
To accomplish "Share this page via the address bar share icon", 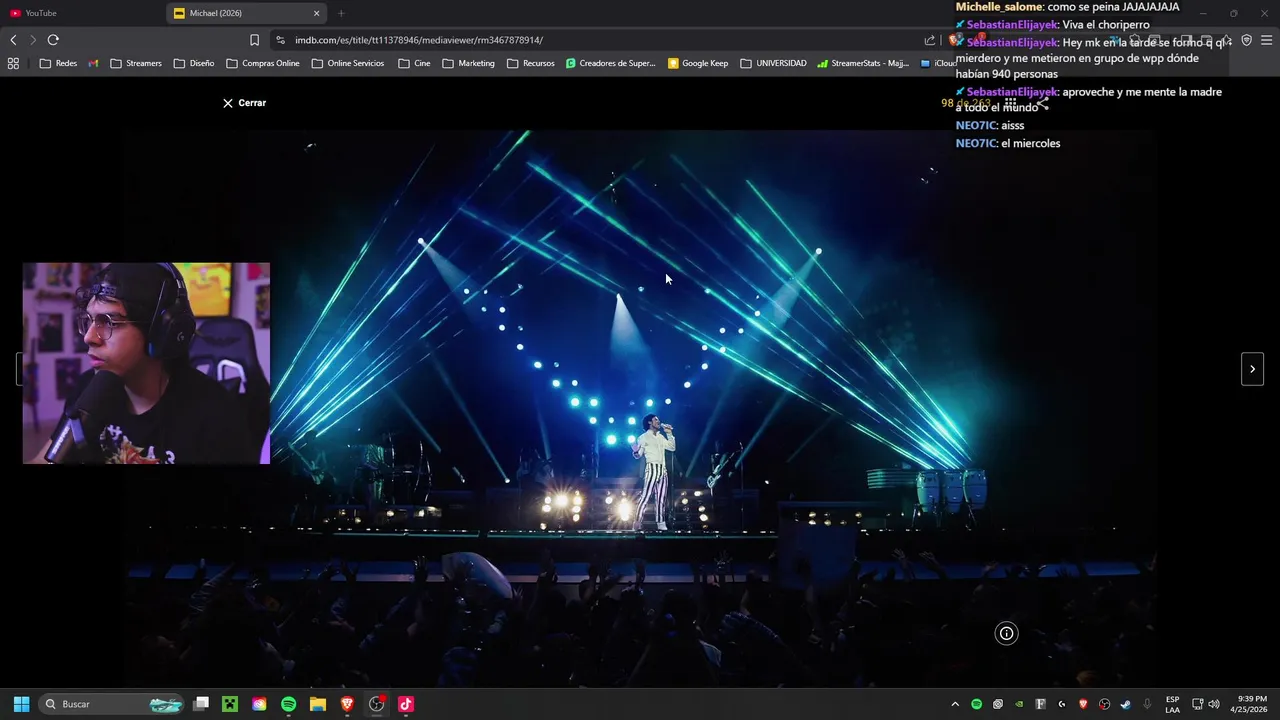I will coord(930,40).
